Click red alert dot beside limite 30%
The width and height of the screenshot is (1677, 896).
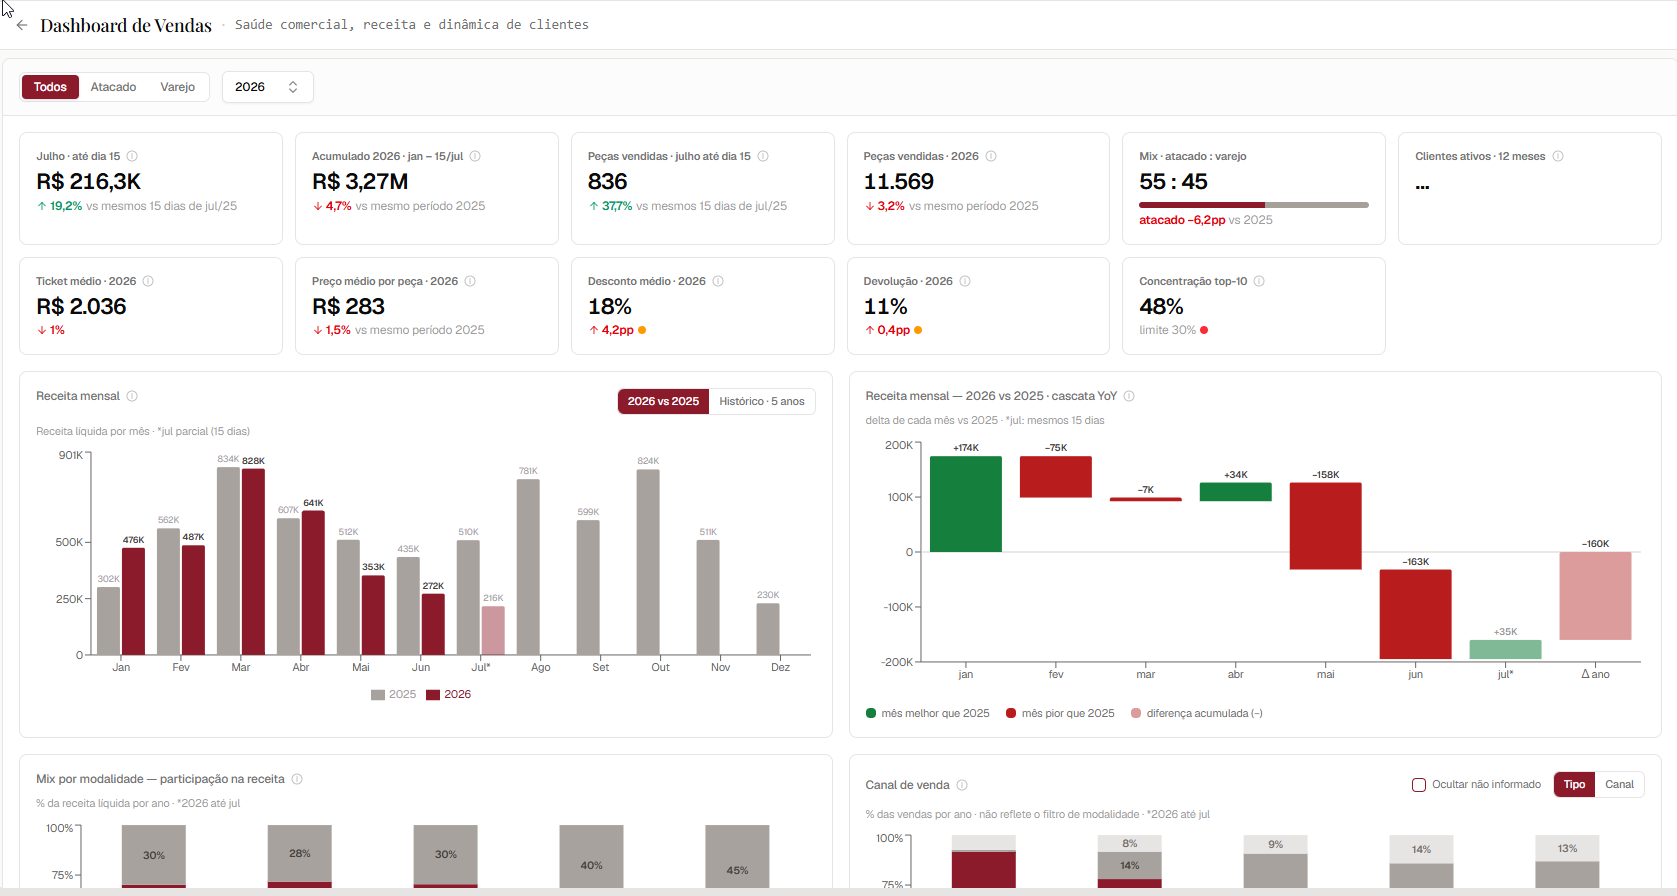click(x=1204, y=330)
